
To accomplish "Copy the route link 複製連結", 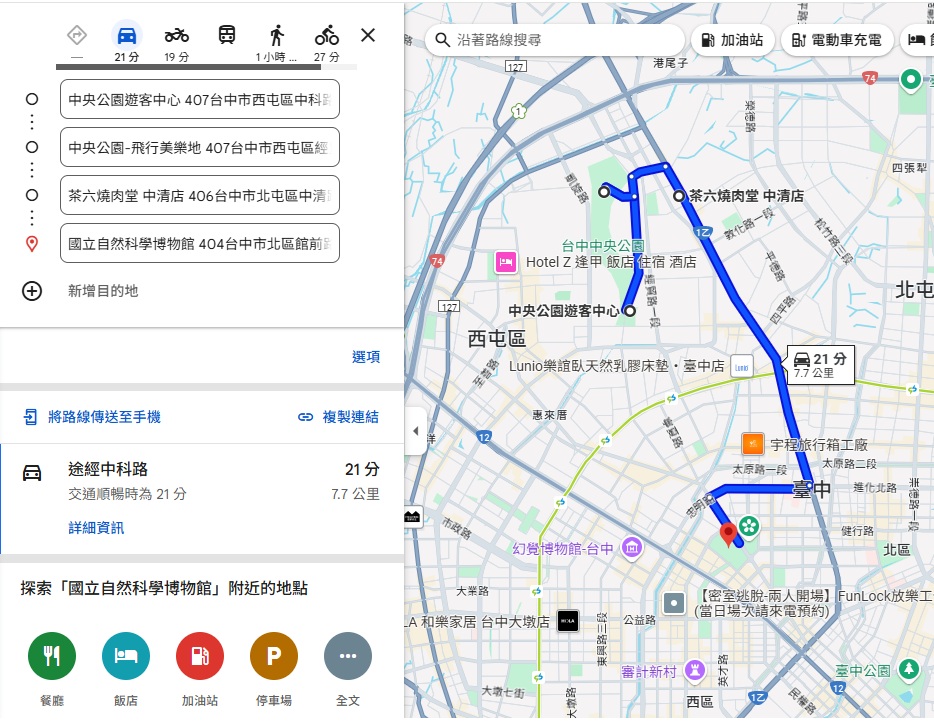I will 338,416.
